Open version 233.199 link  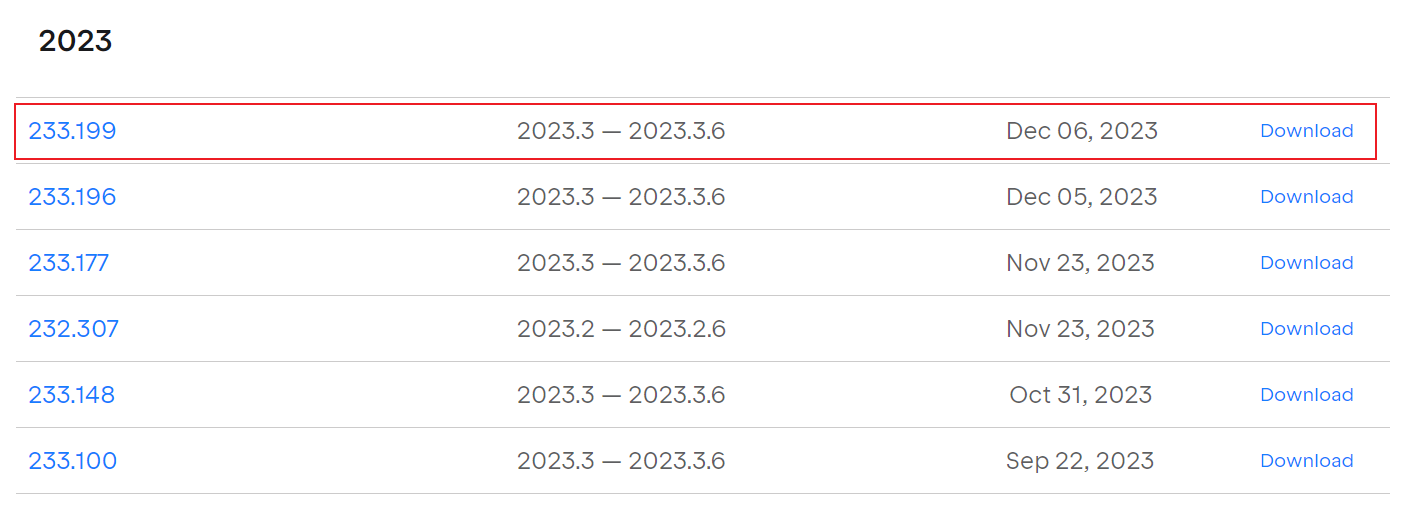72,131
